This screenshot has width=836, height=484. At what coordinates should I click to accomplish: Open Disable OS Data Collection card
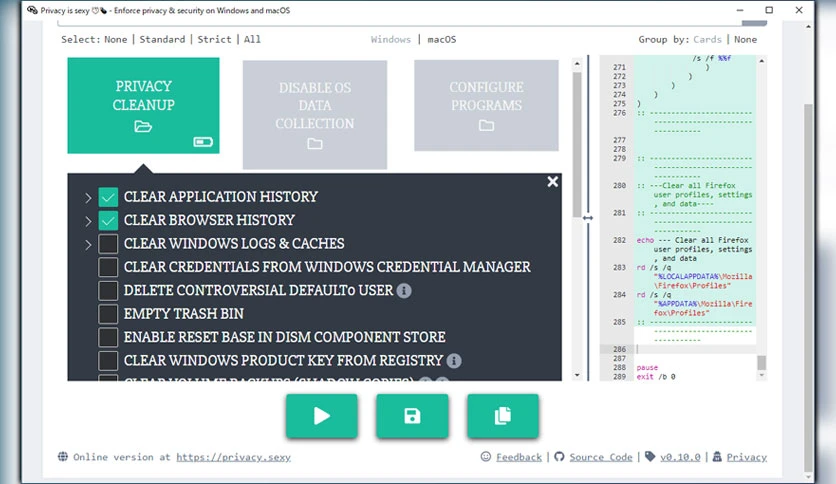pos(315,115)
